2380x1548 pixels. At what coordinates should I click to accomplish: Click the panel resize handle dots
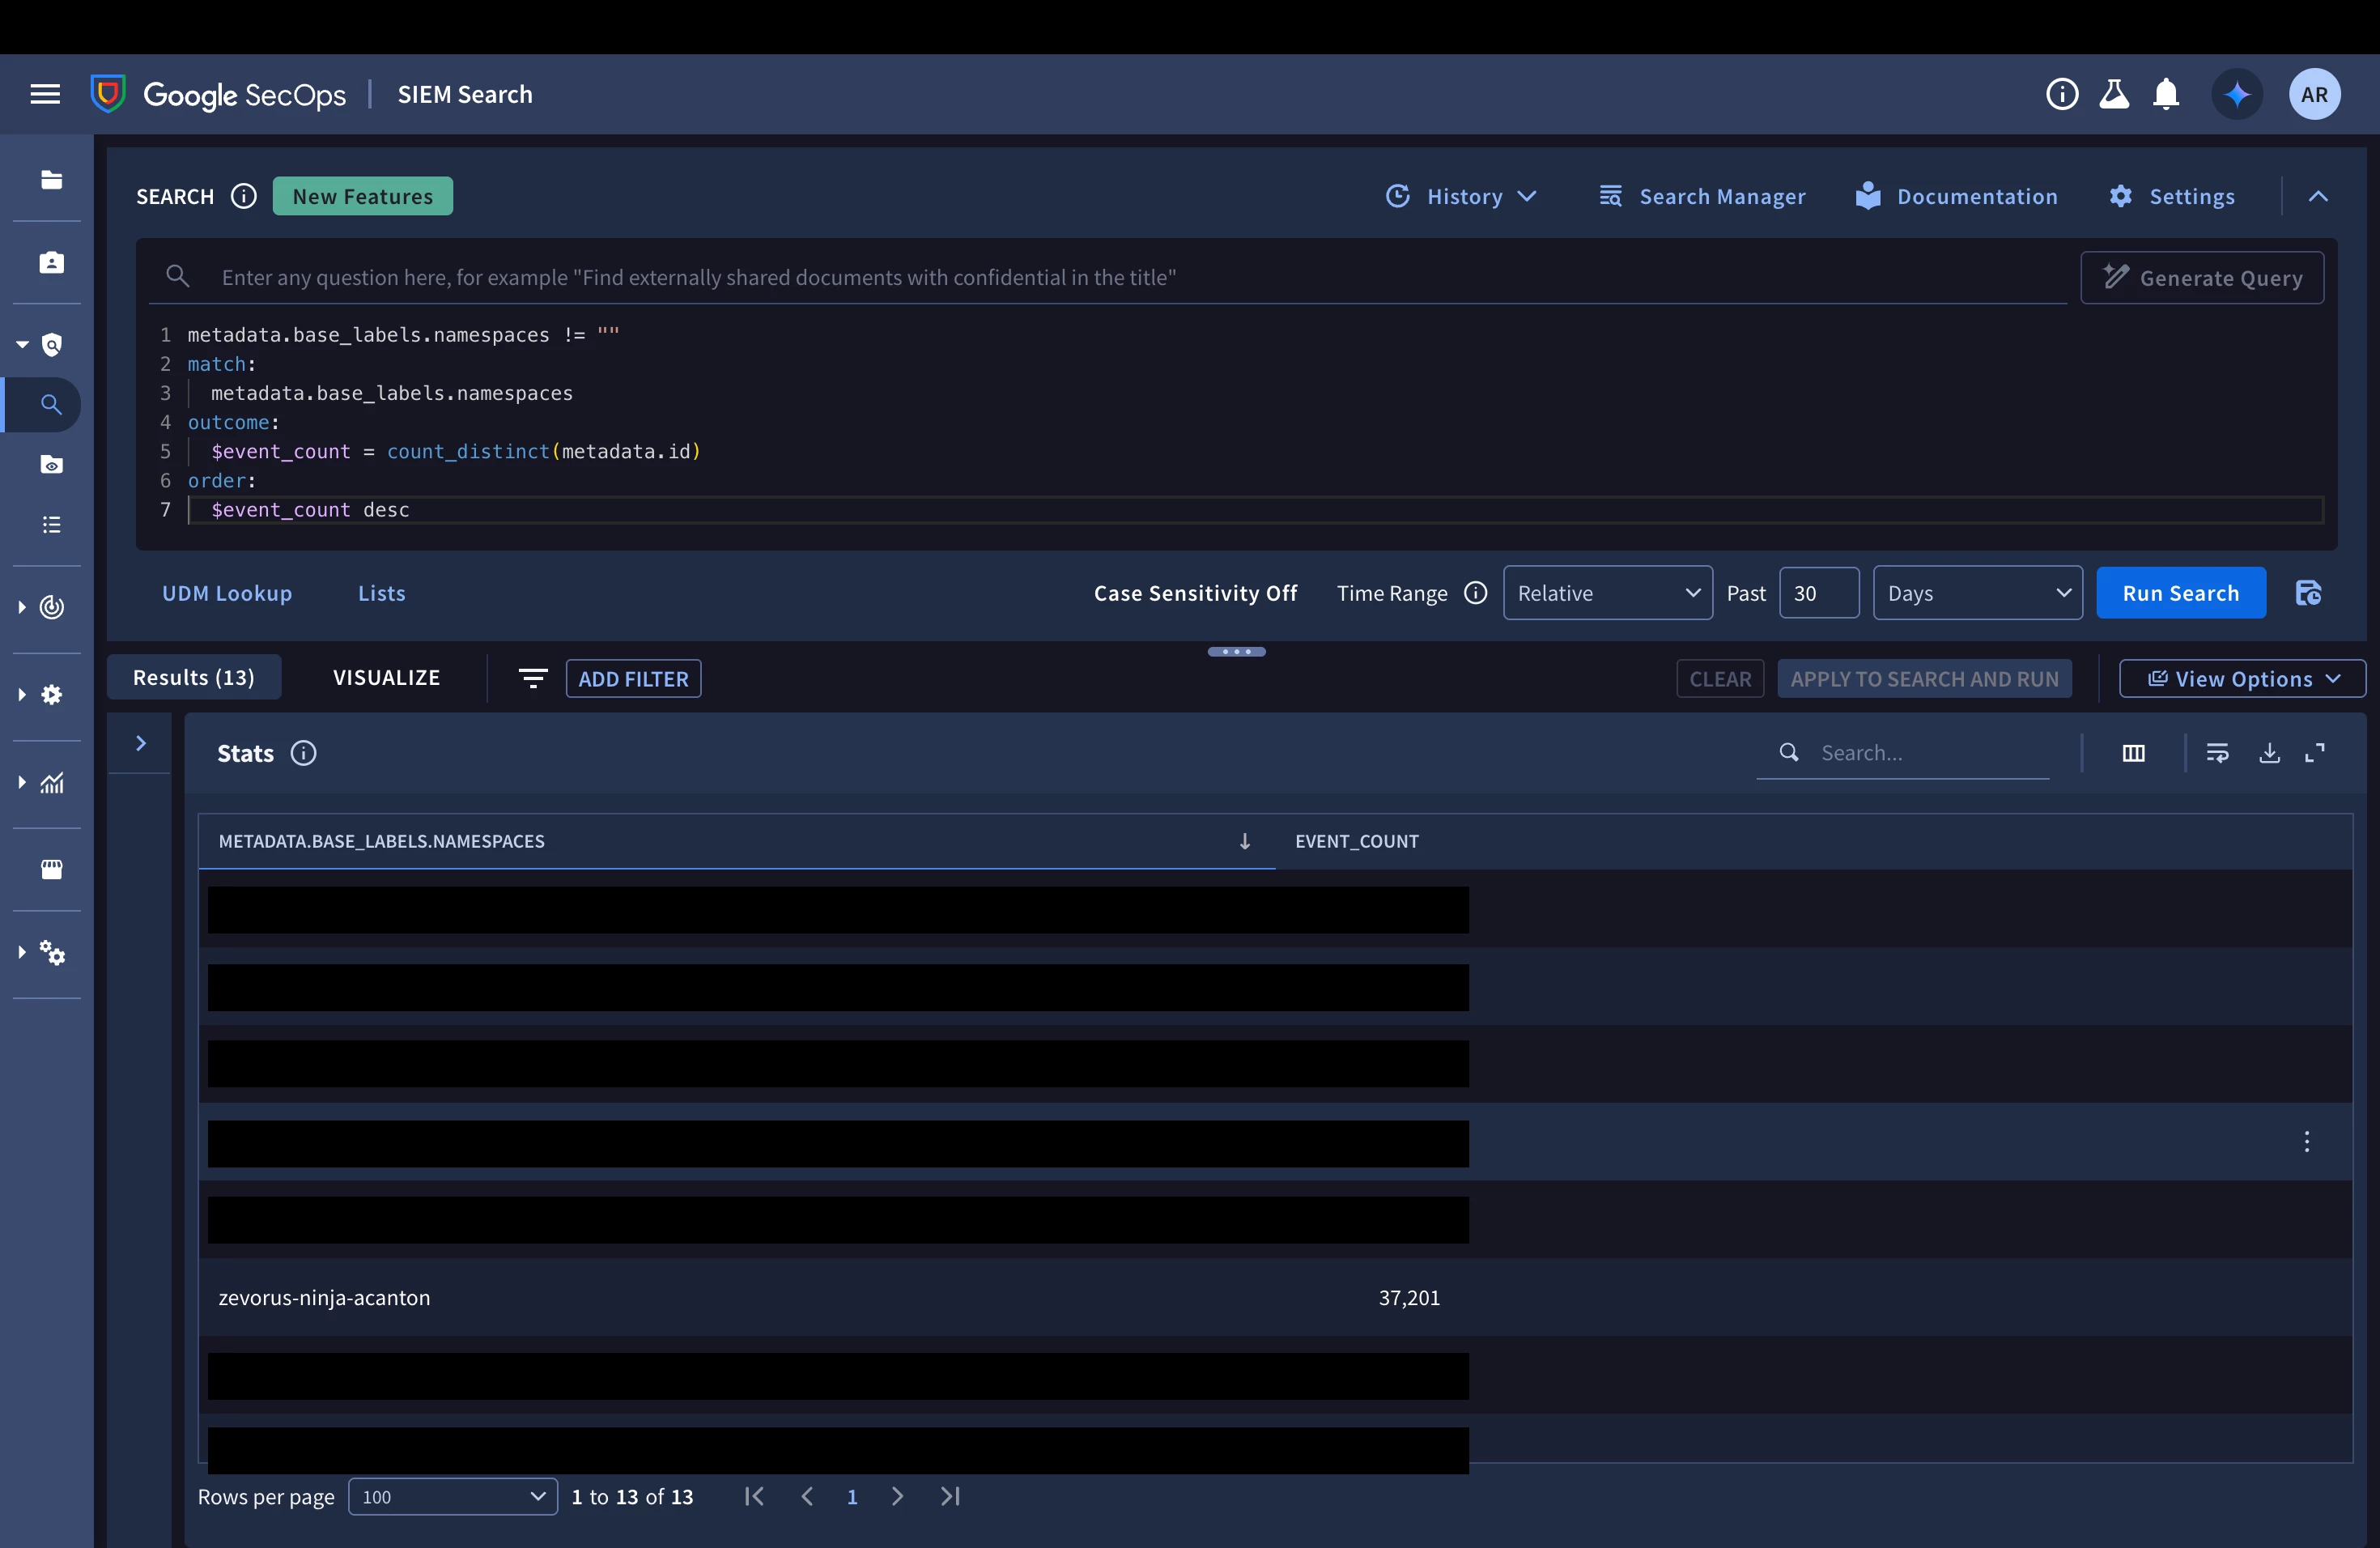[x=1236, y=651]
